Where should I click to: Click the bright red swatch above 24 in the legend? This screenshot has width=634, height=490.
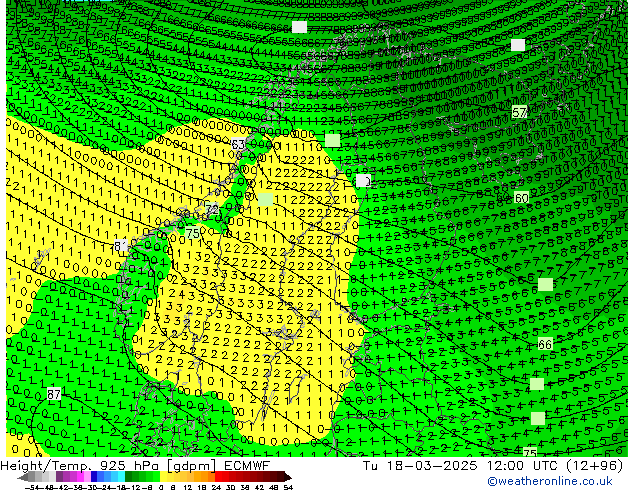click(x=218, y=477)
